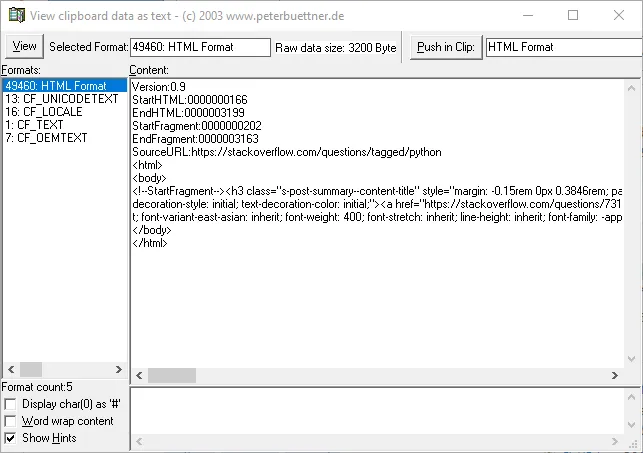Select the 7: CF_OEMTEXT format

point(46,138)
